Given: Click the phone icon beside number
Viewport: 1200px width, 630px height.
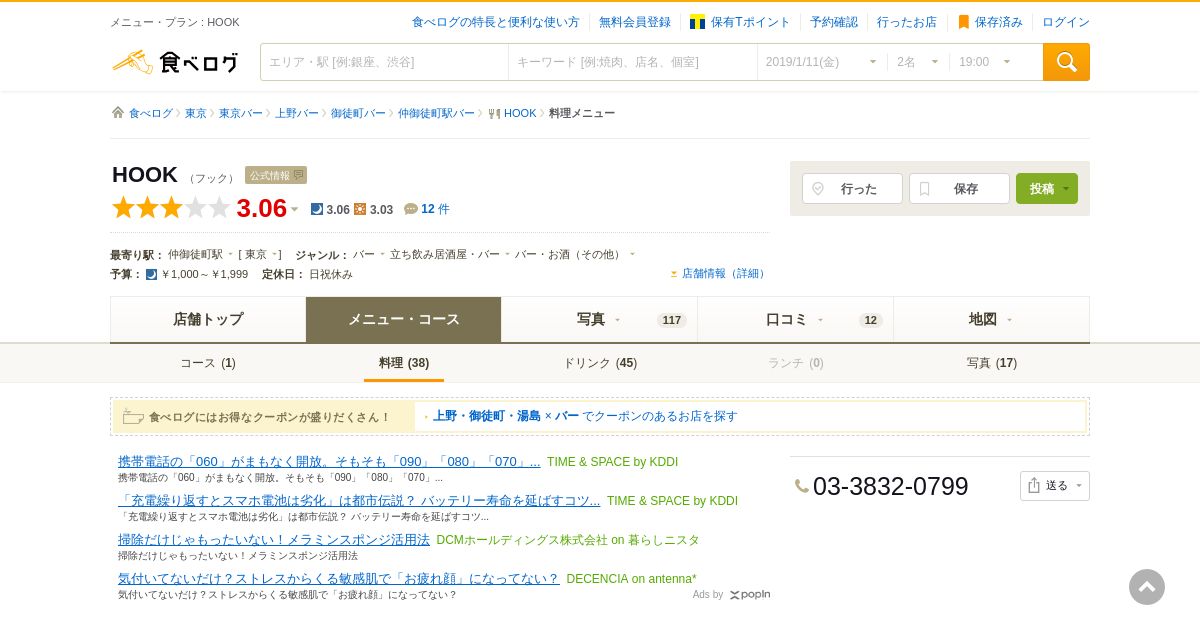Looking at the screenshot, I should 802,486.
